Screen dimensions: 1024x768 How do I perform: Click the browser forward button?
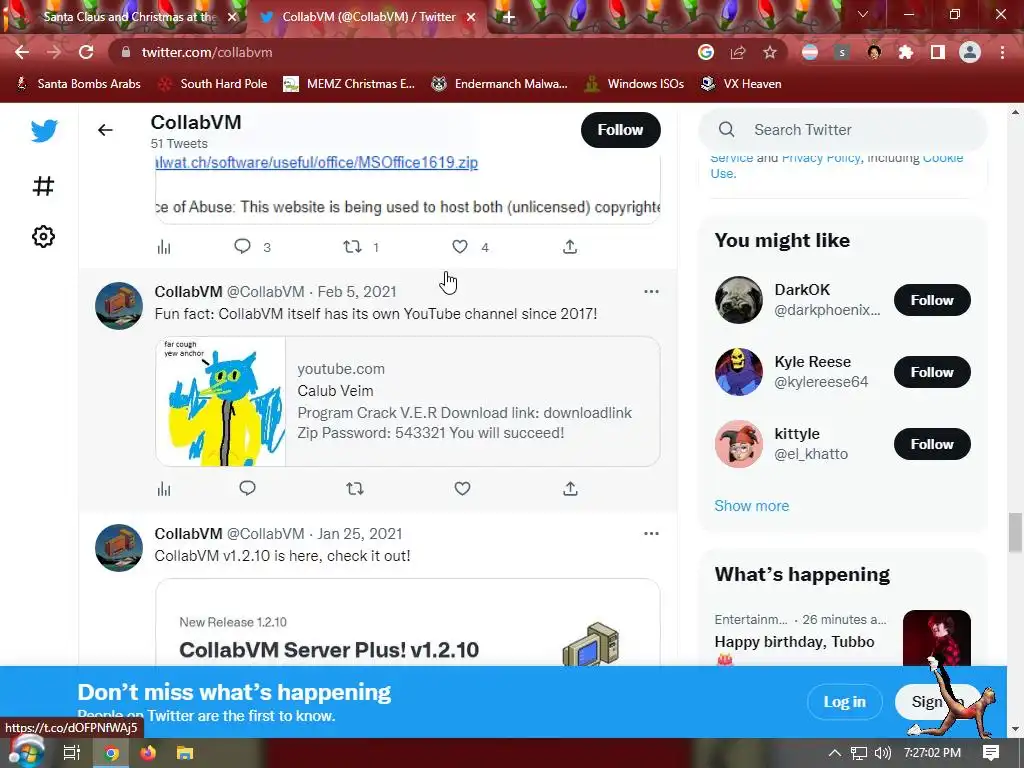54,52
